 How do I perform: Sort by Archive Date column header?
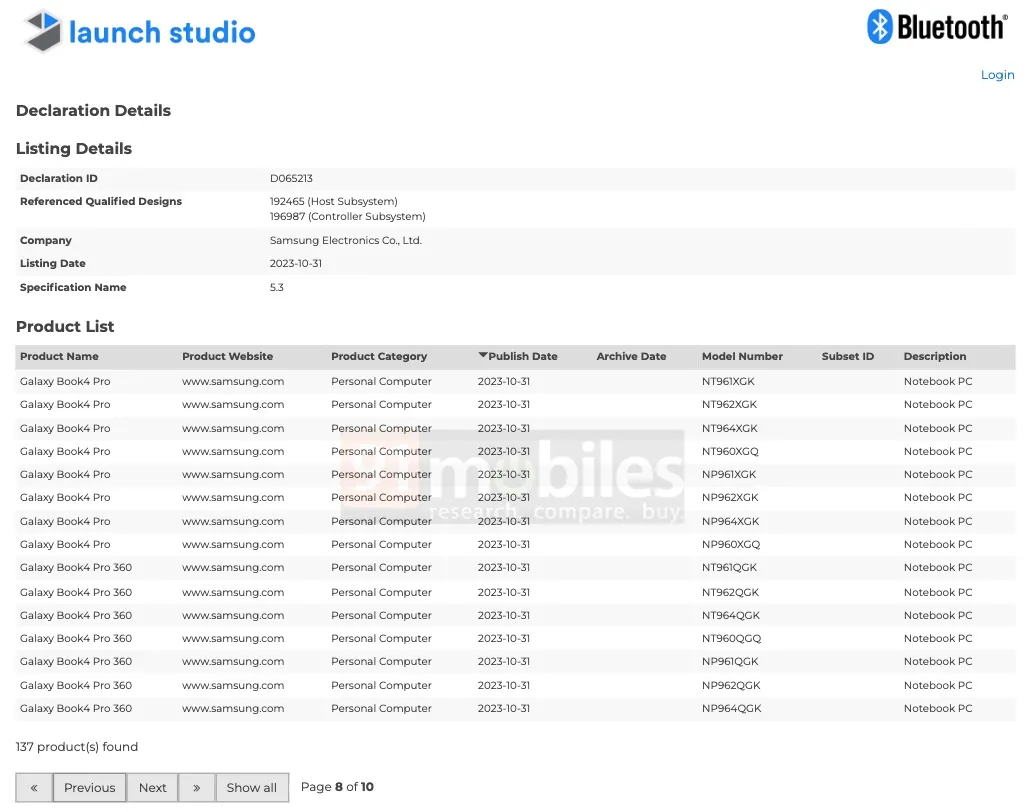(631, 357)
